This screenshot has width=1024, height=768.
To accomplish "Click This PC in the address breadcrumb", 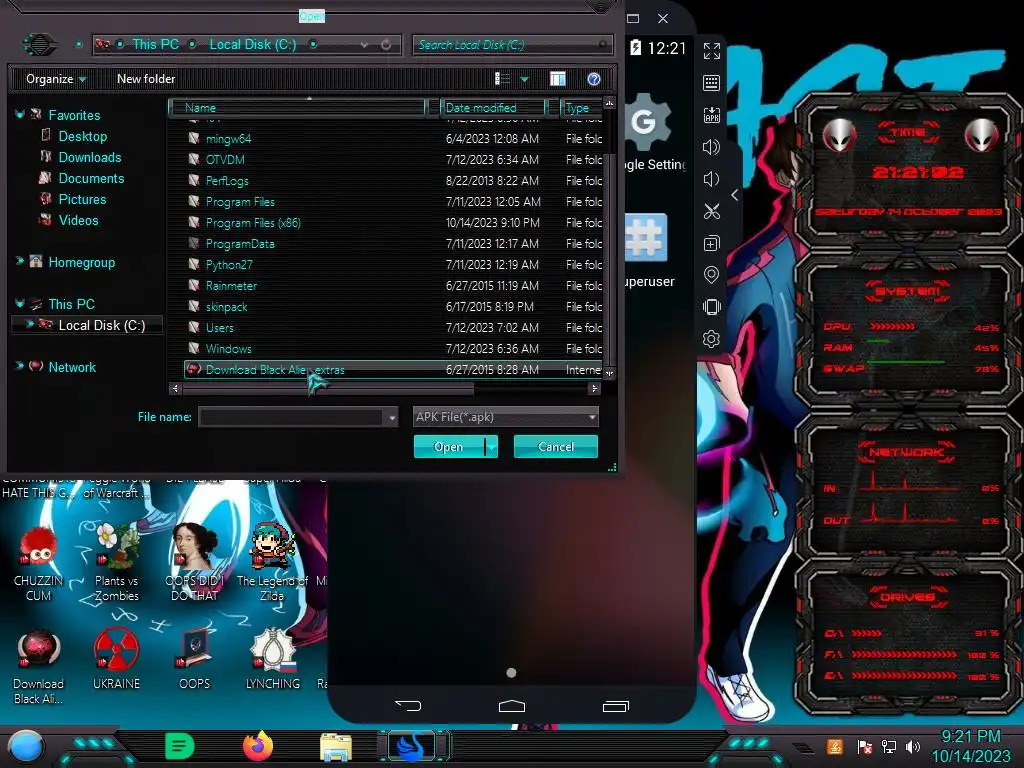I will tap(155, 44).
